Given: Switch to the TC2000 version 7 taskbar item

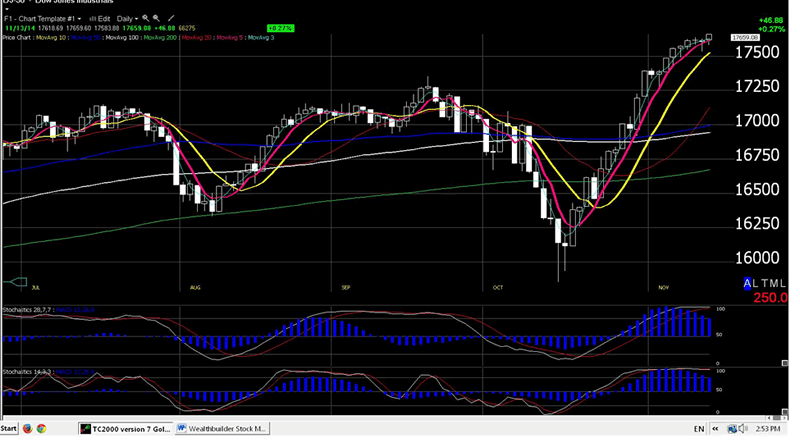Looking at the screenshot, I should click(x=124, y=428).
